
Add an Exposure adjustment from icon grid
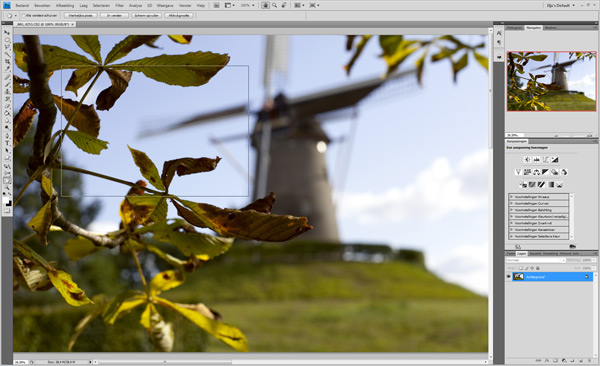coord(555,159)
